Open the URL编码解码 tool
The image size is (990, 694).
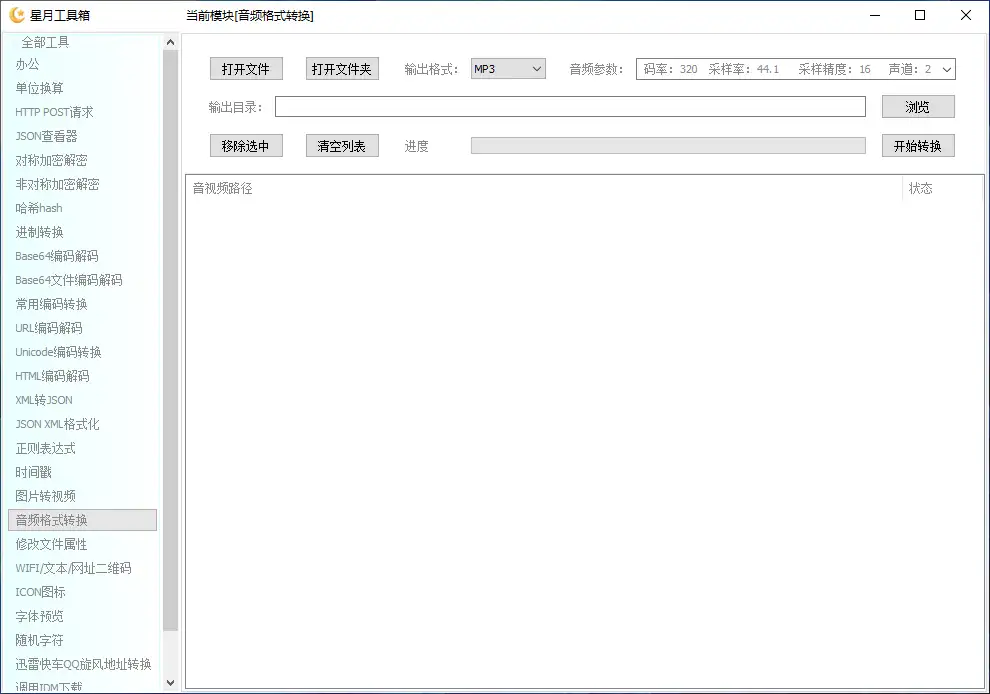[x=49, y=328]
